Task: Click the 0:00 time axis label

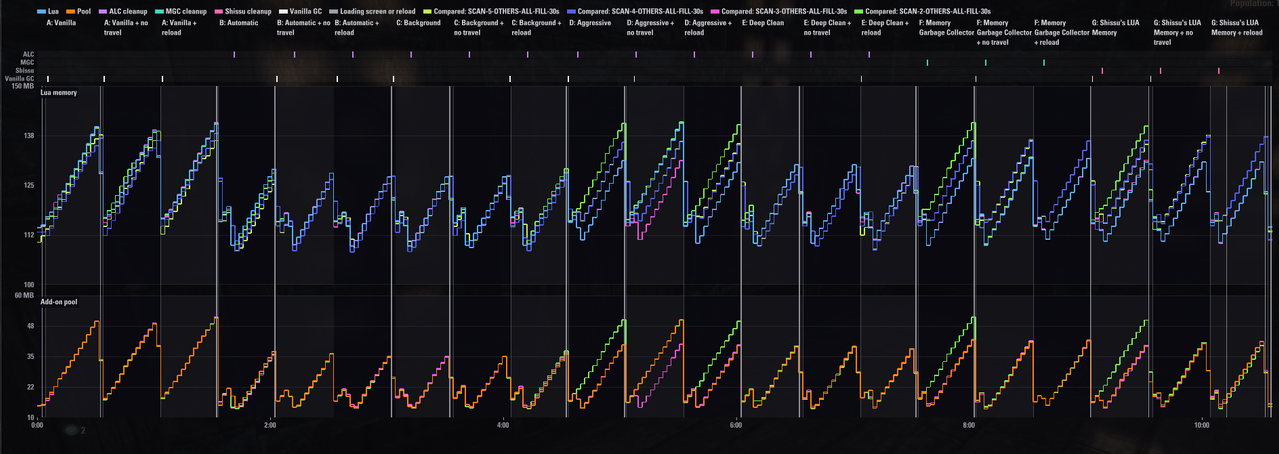Action: tap(37, 425)
